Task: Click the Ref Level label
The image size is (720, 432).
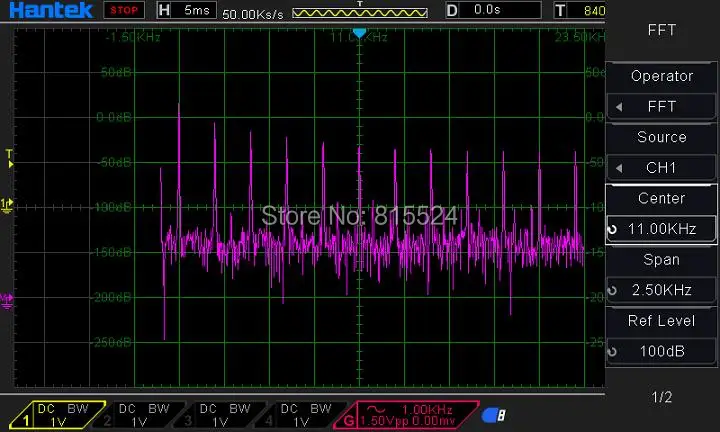Action: coord(661,320)
